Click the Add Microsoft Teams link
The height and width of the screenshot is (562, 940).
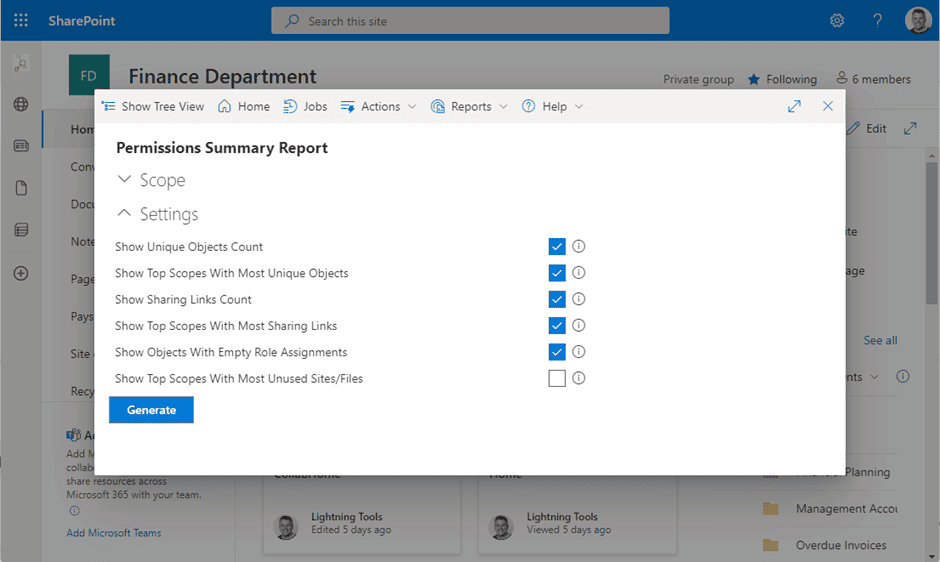(x=113, y=533)
